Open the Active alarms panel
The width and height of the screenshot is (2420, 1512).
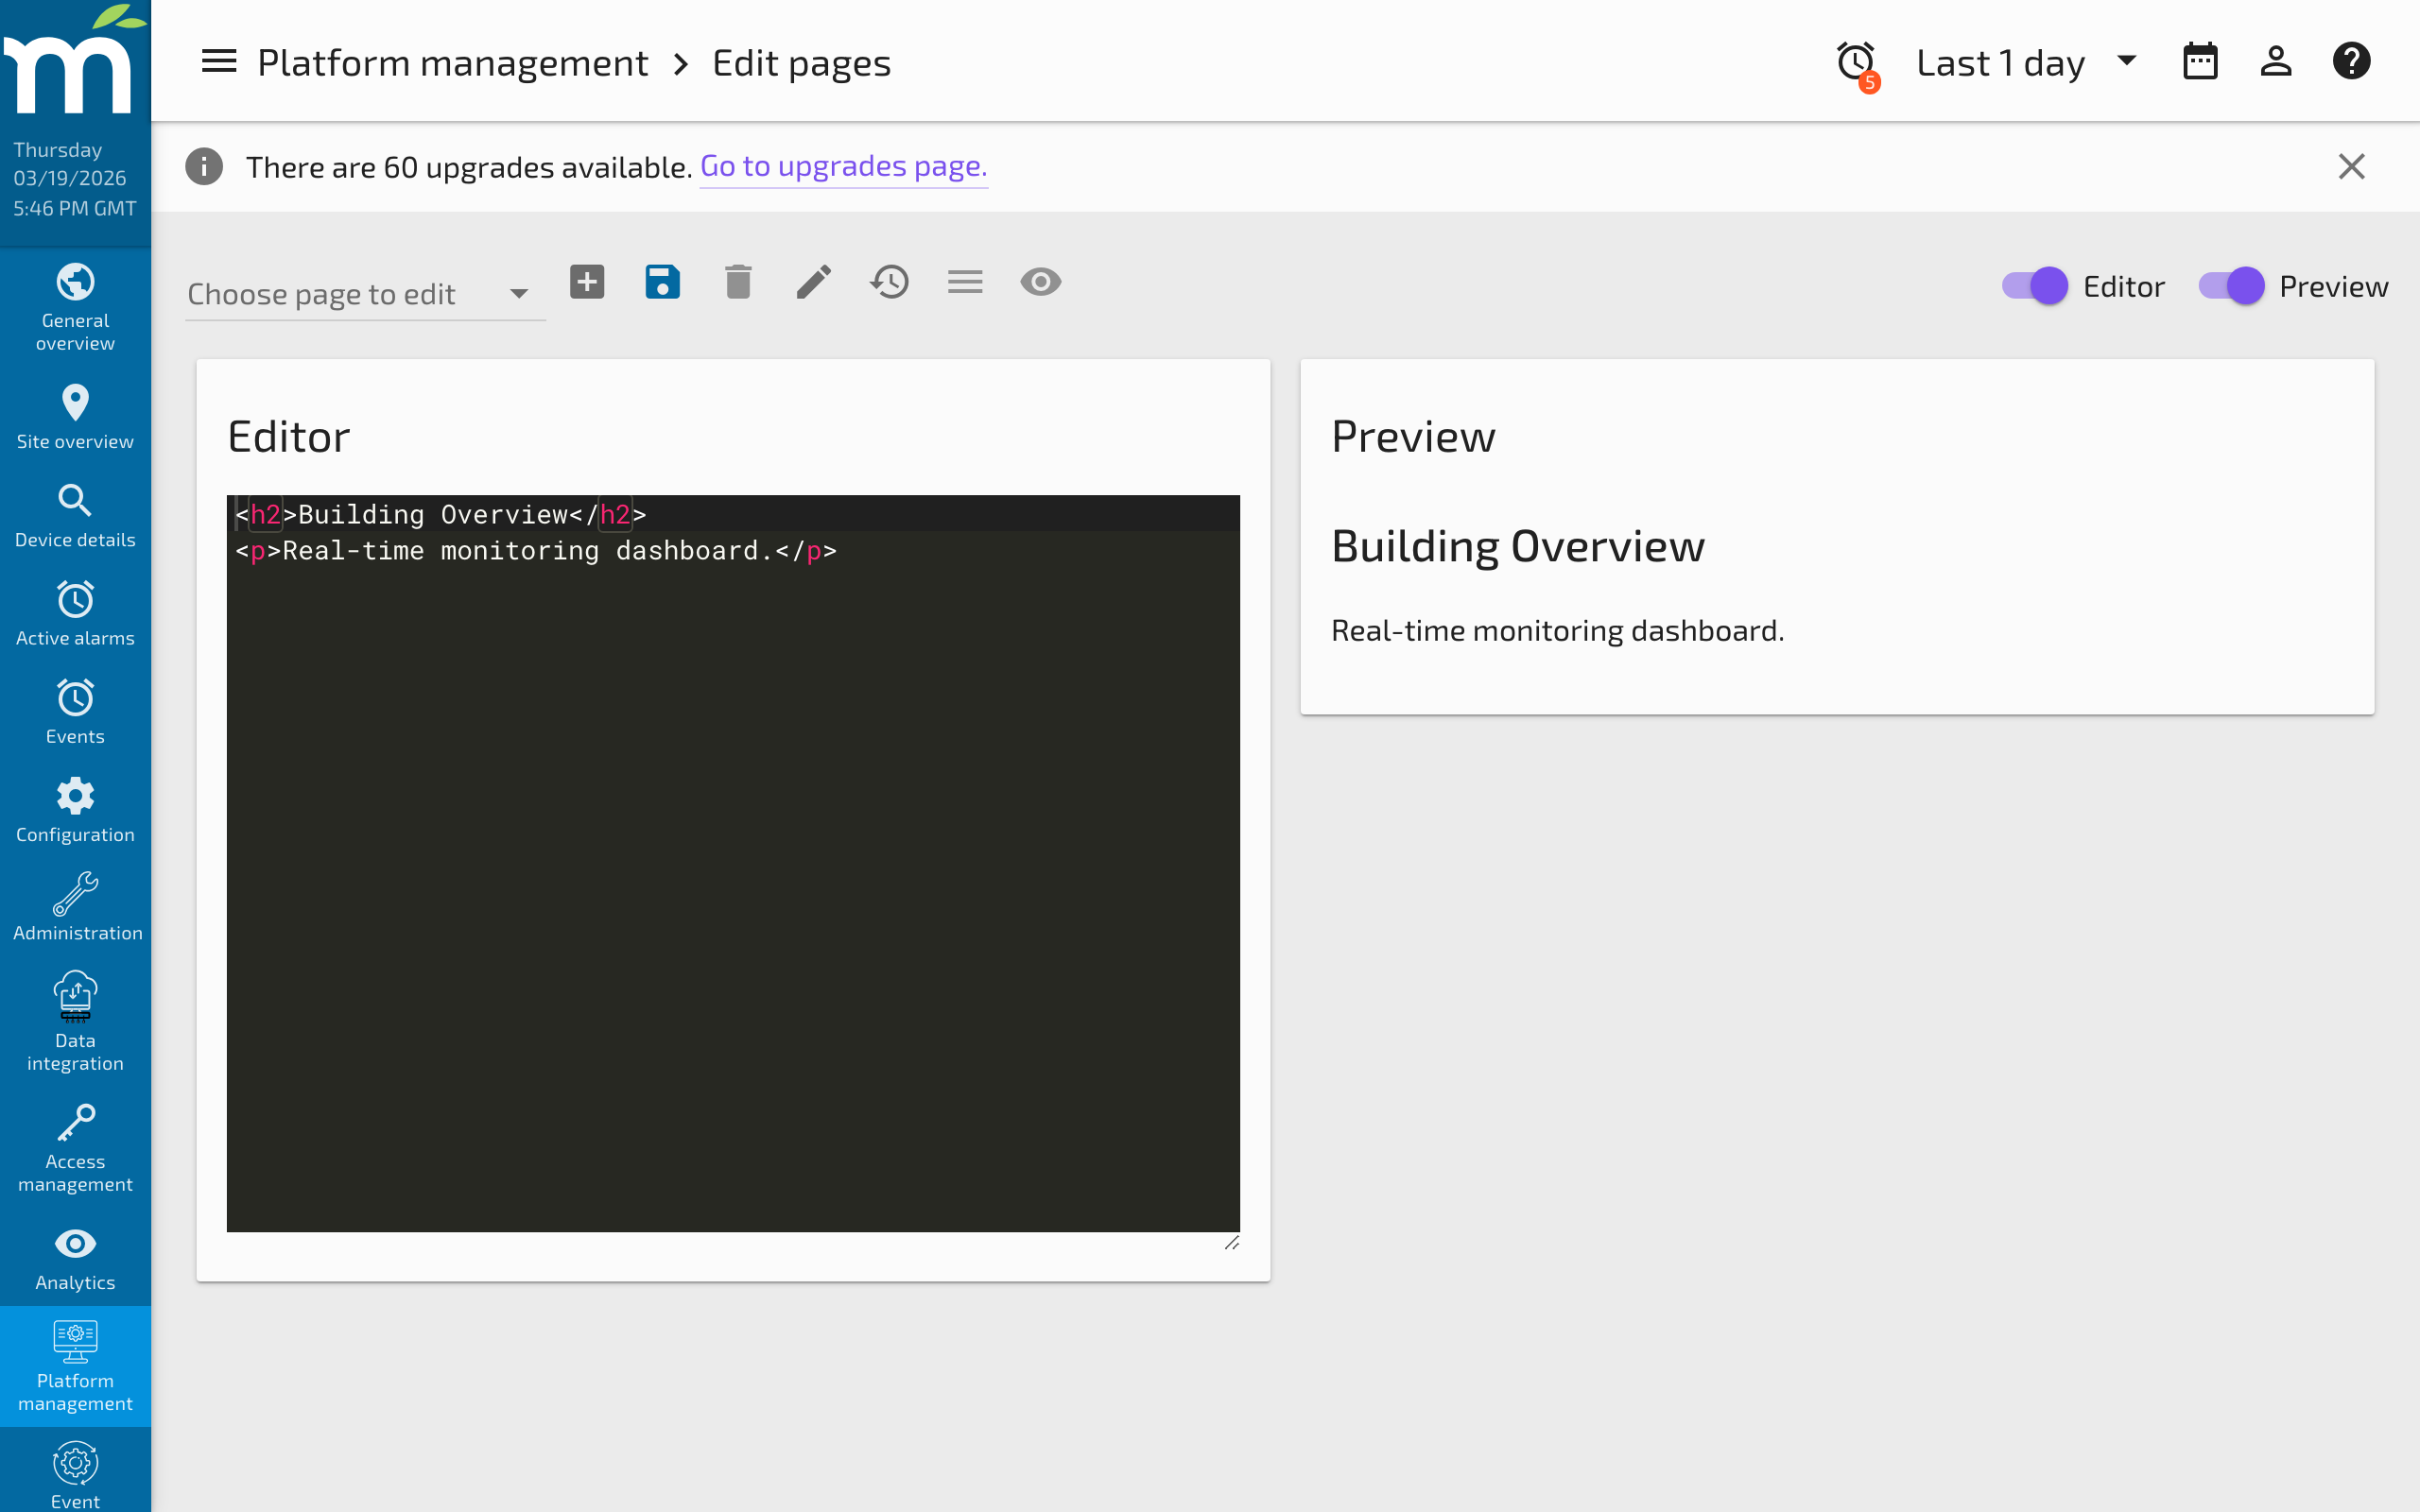click(75, 613)
